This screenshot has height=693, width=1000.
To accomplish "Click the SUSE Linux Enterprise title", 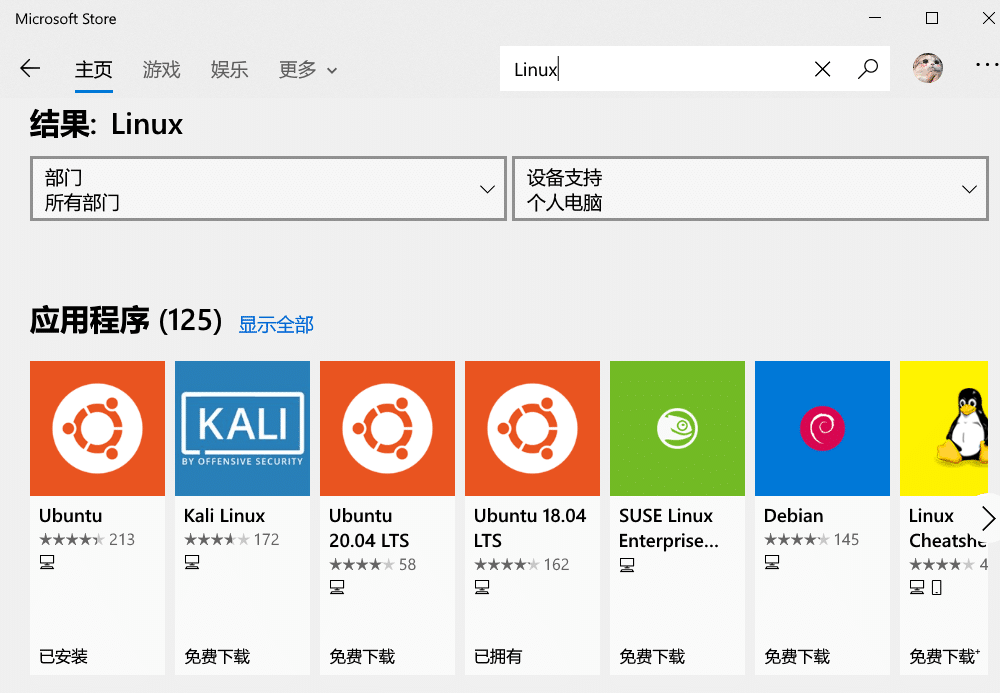I will (668, 528).
